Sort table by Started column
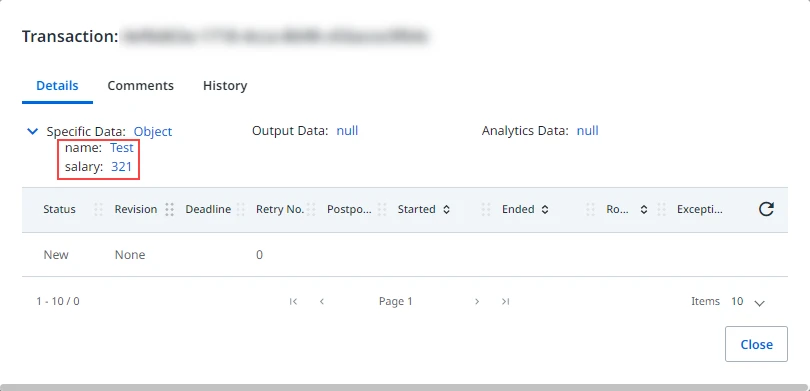 pos(447,210)
